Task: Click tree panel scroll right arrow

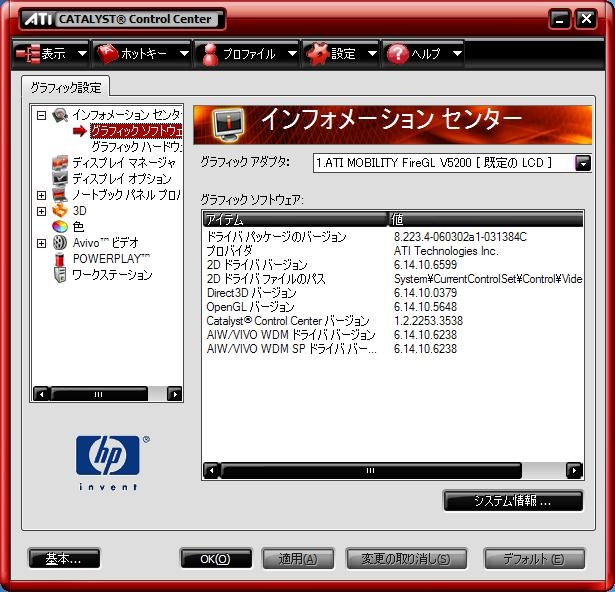Action: pyautogui.click(x=175, y=394)
